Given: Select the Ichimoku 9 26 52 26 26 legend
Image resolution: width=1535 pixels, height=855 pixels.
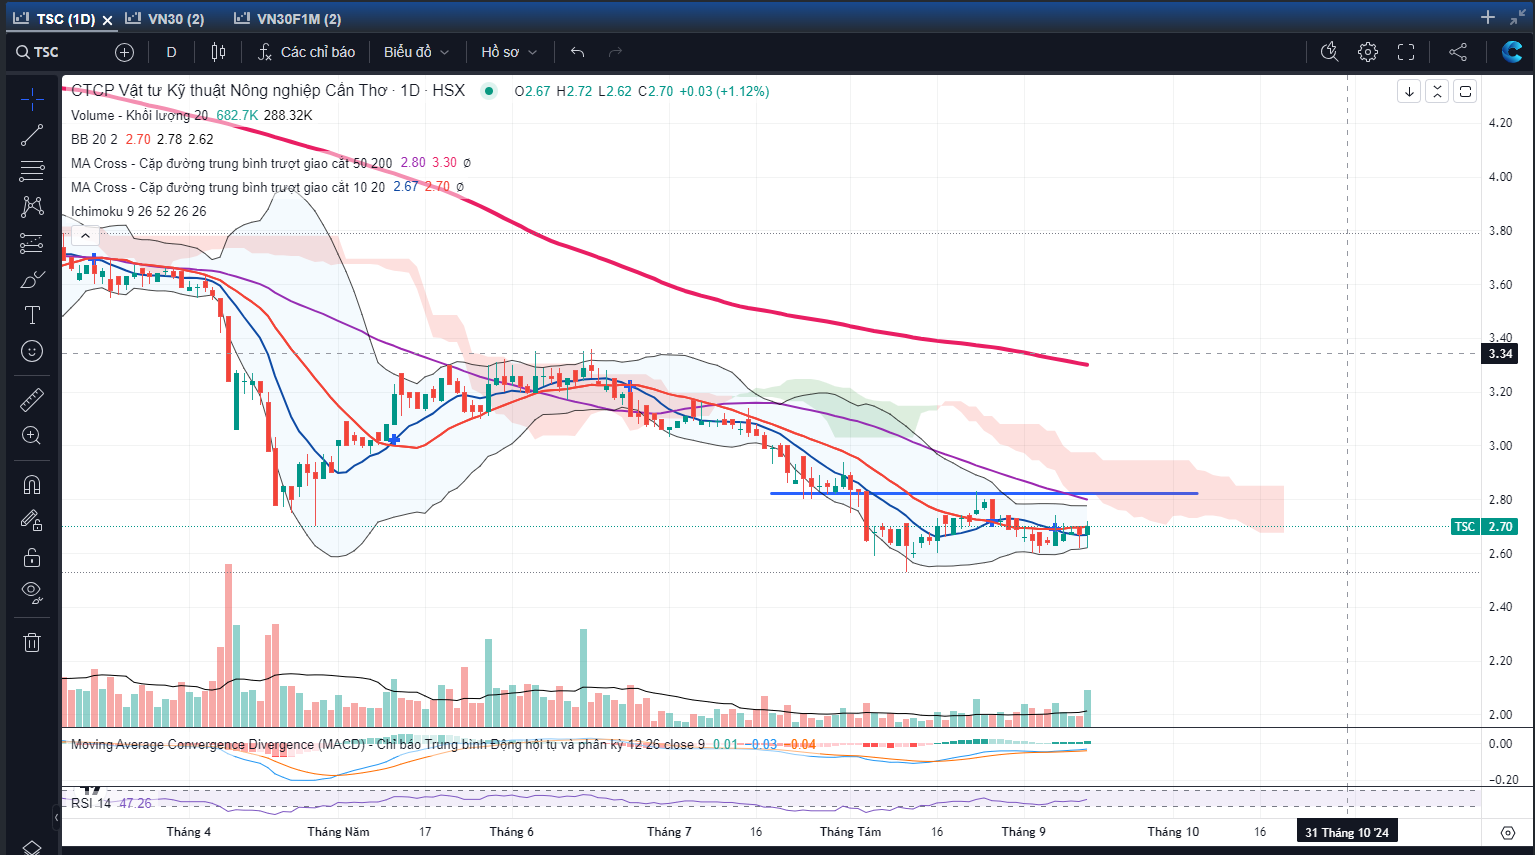Looking at the screenshot, I should 138,211.
